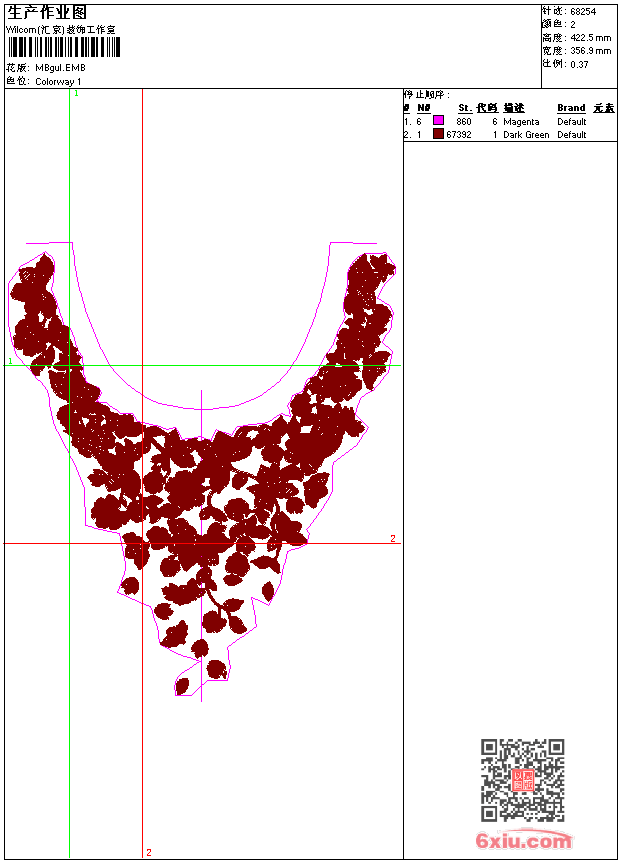Click the QR code image
The image size is (620, 860).
tap(522, 780)
